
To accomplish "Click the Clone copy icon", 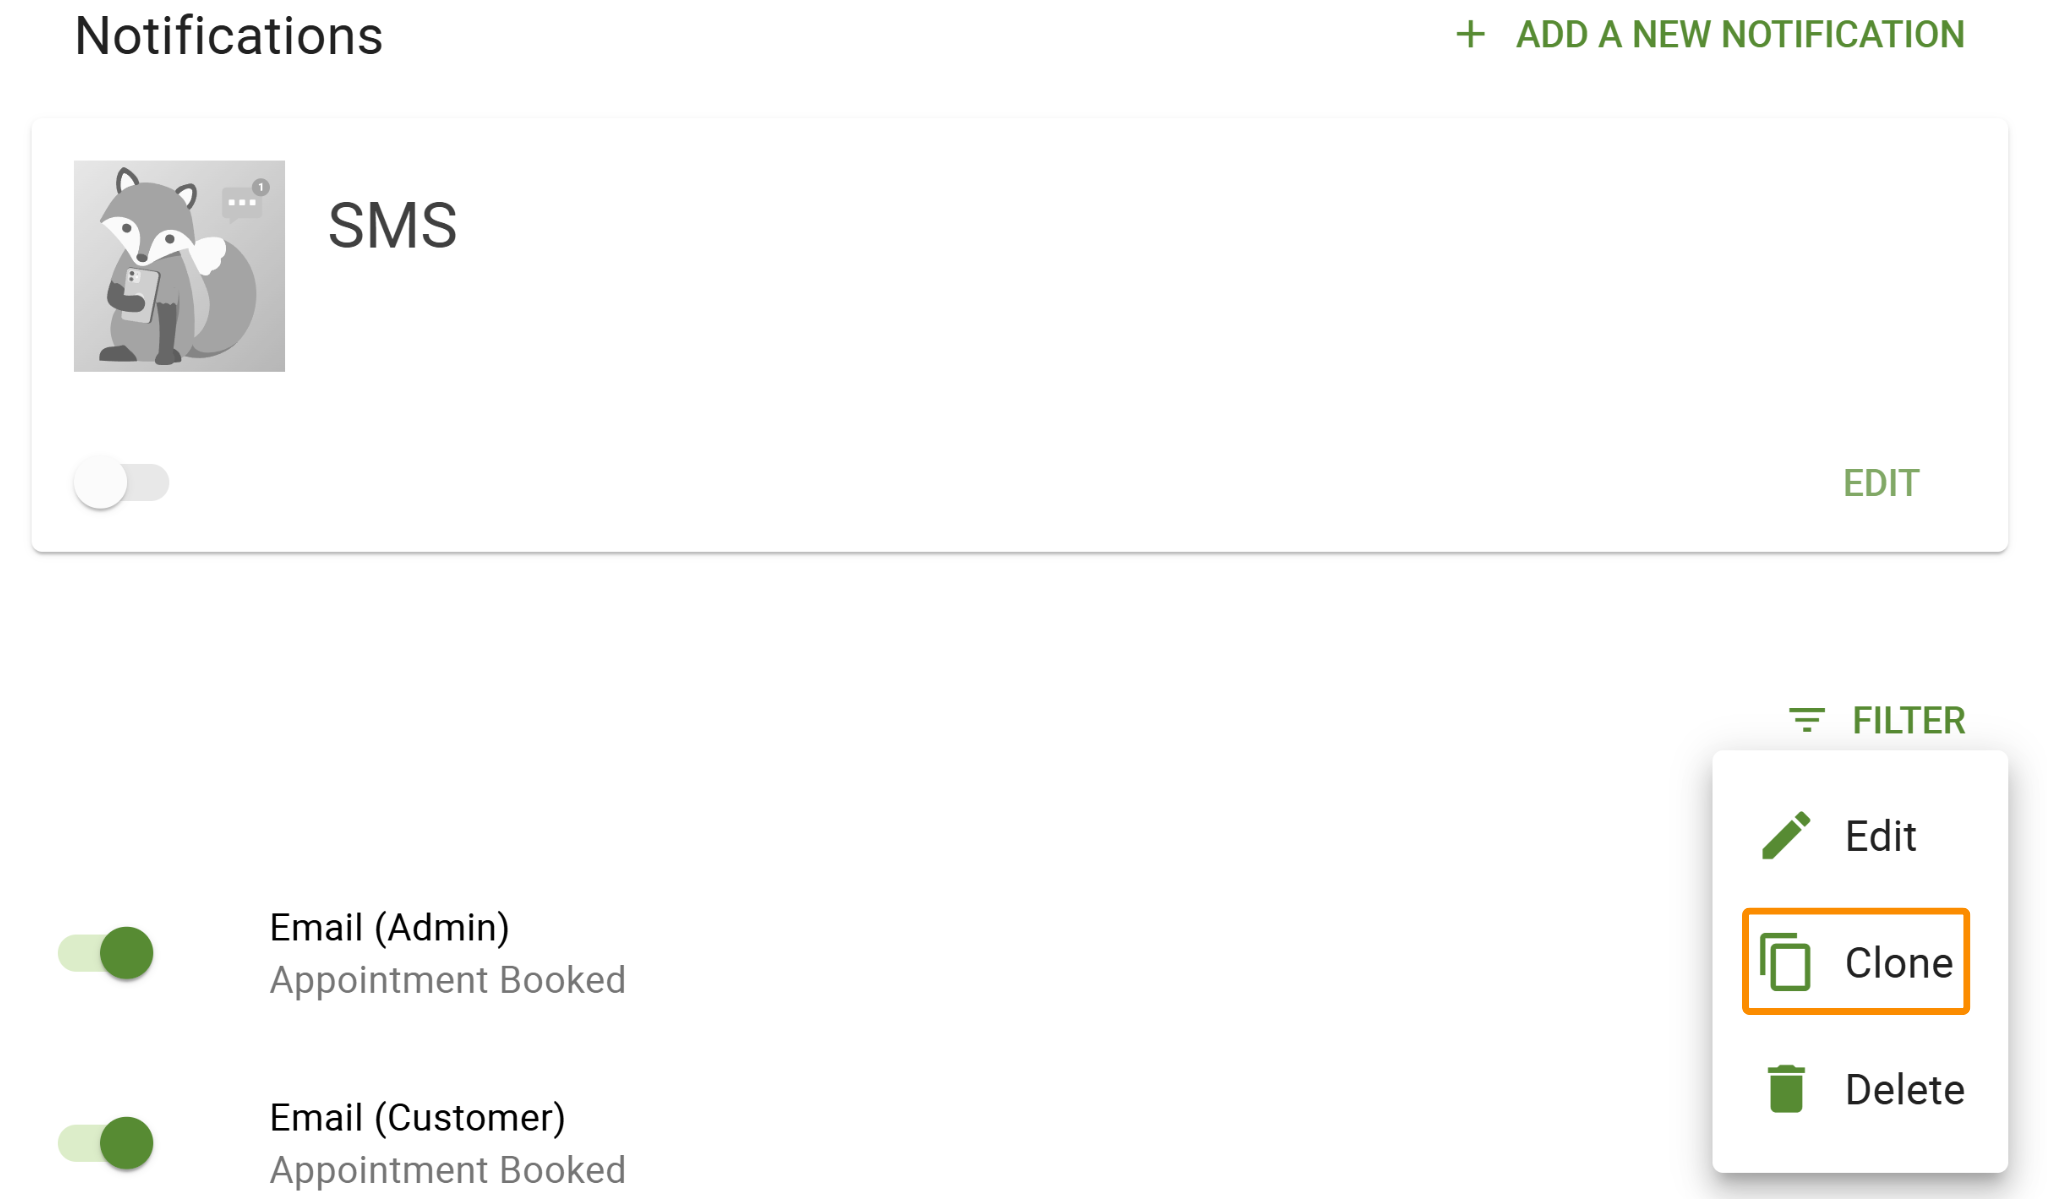I will coord(1785,962).
